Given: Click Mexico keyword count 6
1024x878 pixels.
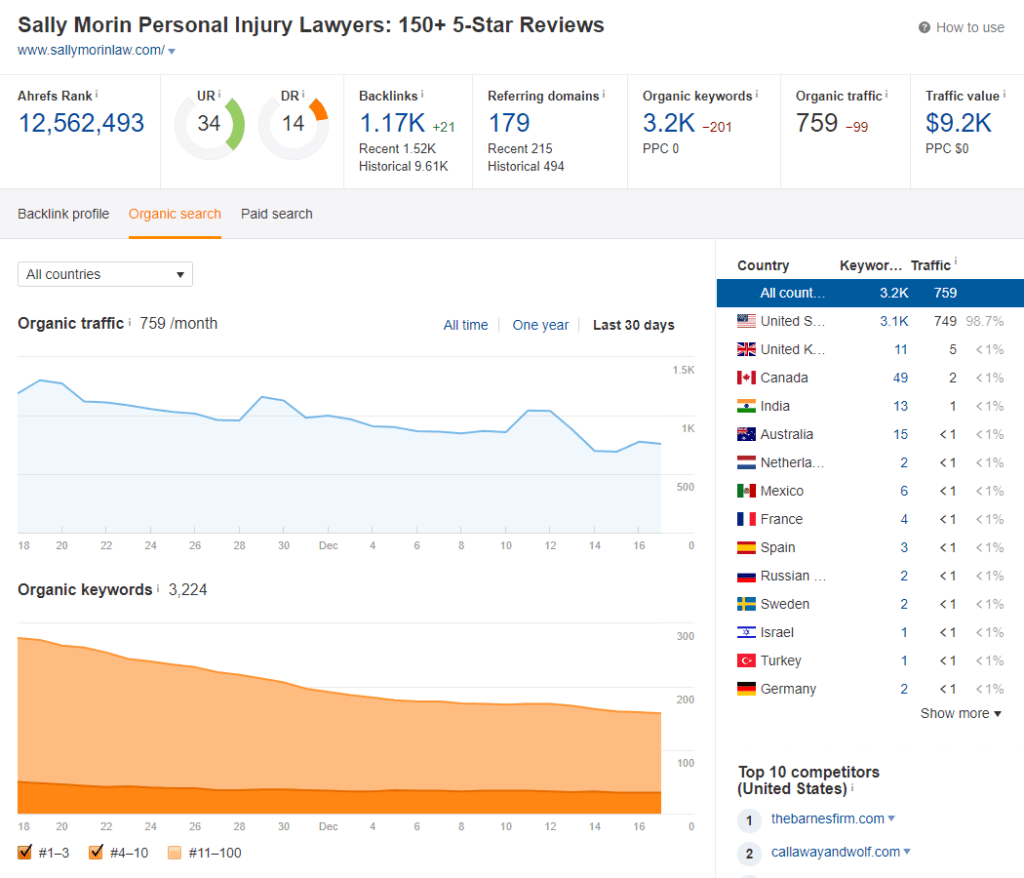Looking at the screenshot, I should (x=904, y=491).
